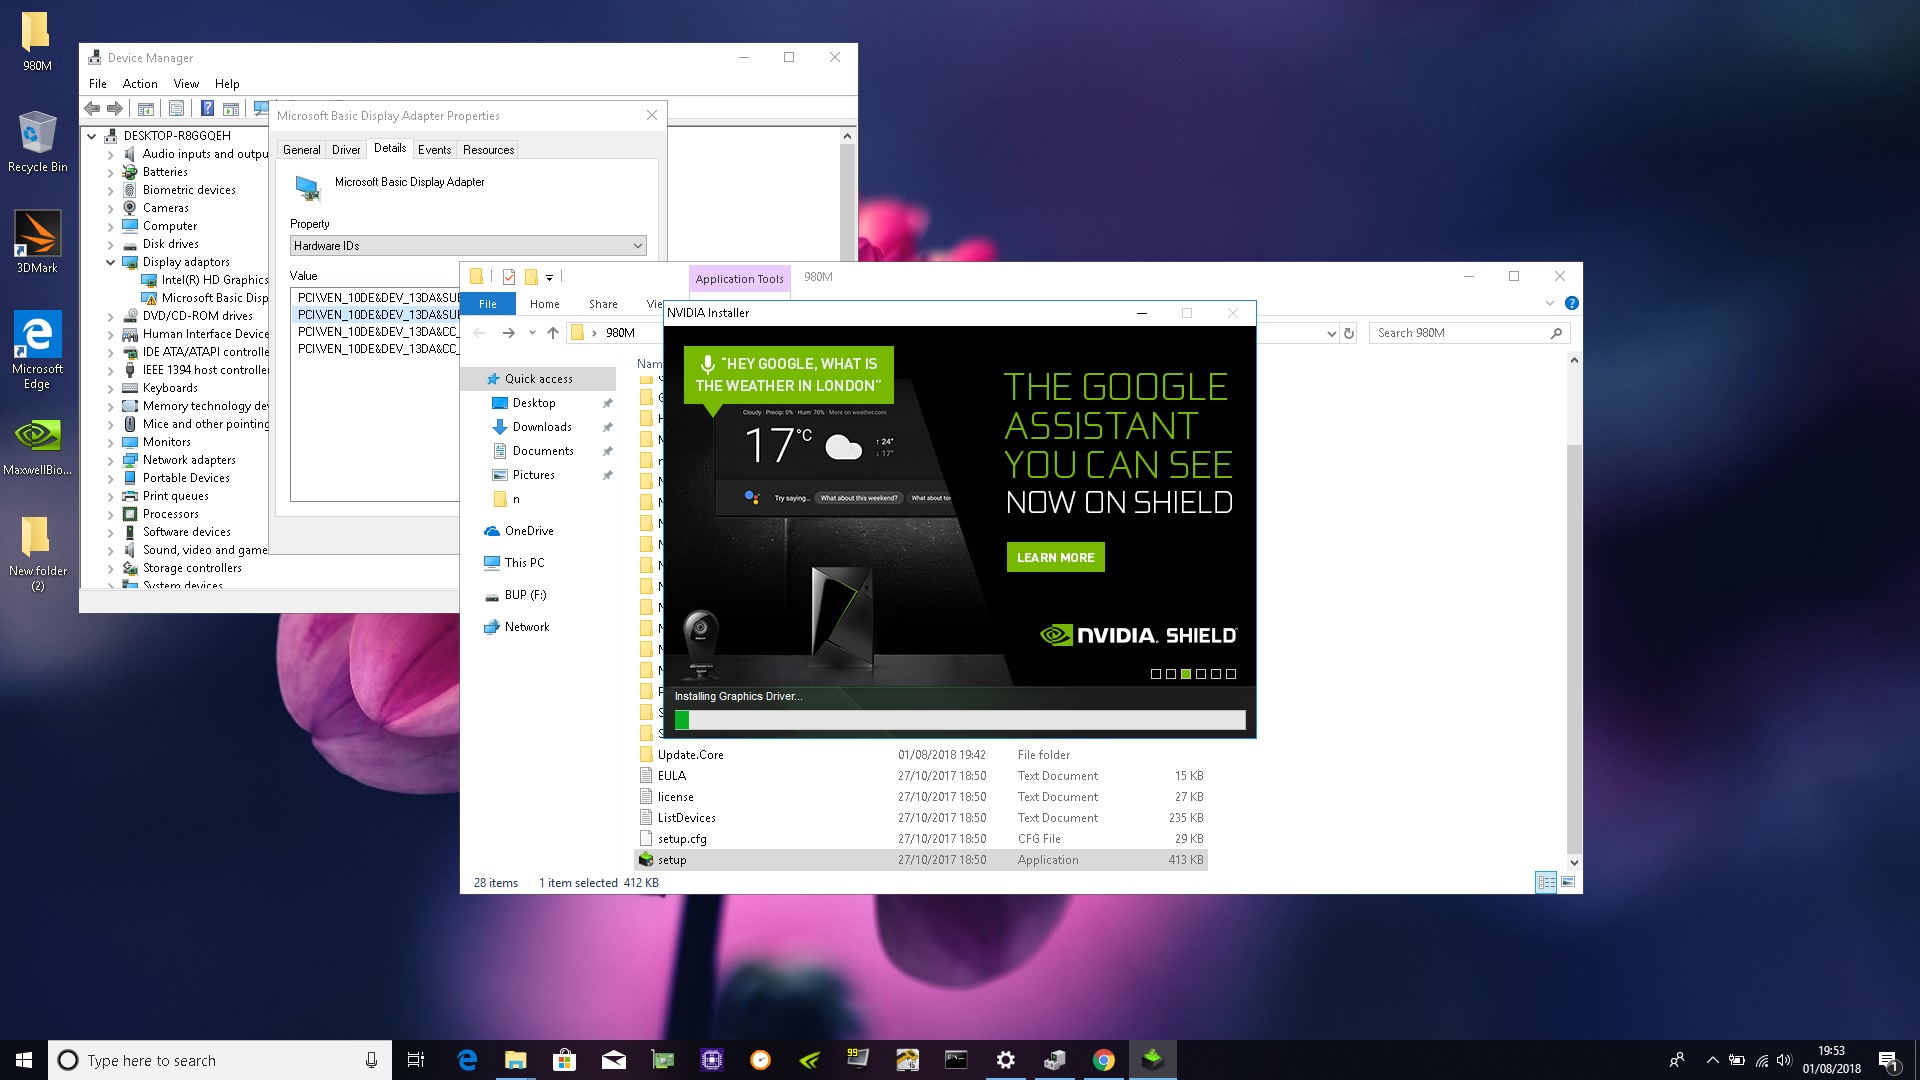Click the Batteries icon in device tree
The image size is (1920, 1080).
click(x=130, y=172)
